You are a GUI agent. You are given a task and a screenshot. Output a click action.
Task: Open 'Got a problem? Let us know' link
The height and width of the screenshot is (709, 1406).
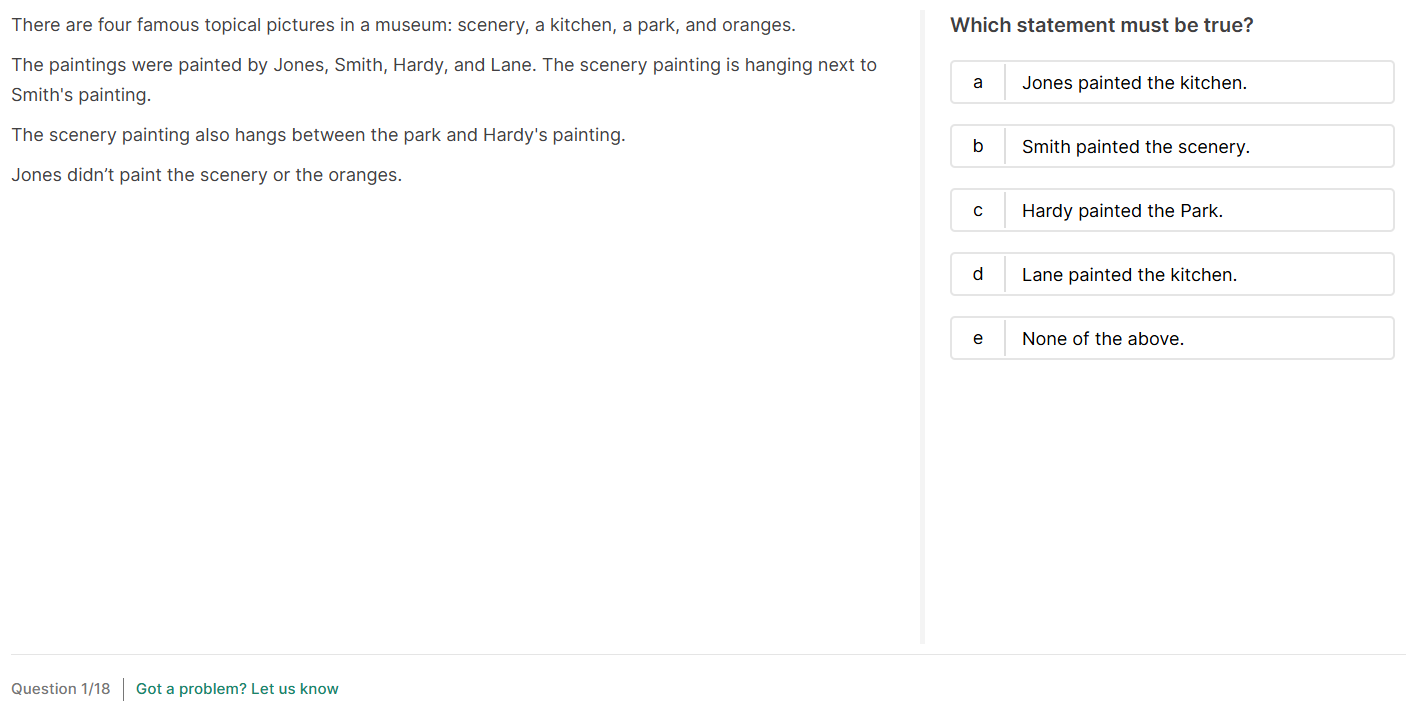(x=237, y=689)
